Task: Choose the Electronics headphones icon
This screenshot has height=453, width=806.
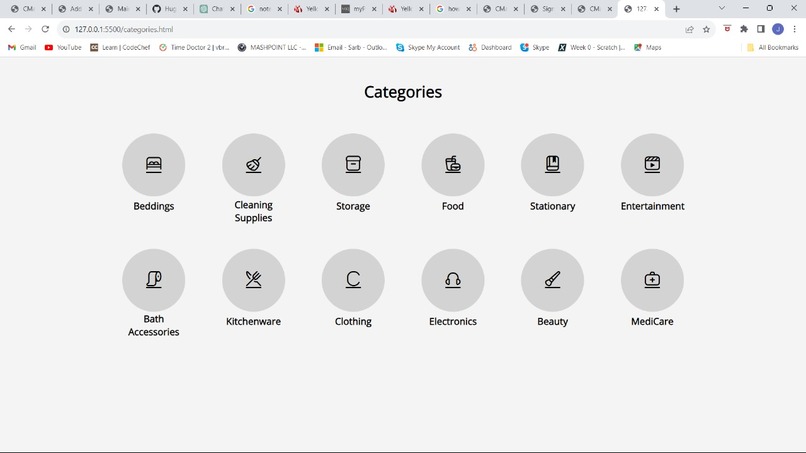Action: [x=453, y=280]
